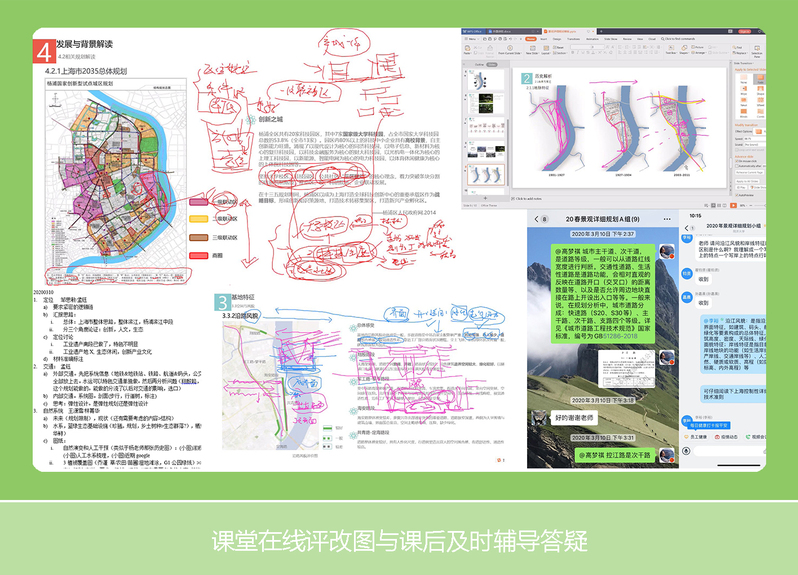Open the Section dropdown in ribbon
Image resolution: width=798 pixels, height=575 pixels.
pos(560,53)
